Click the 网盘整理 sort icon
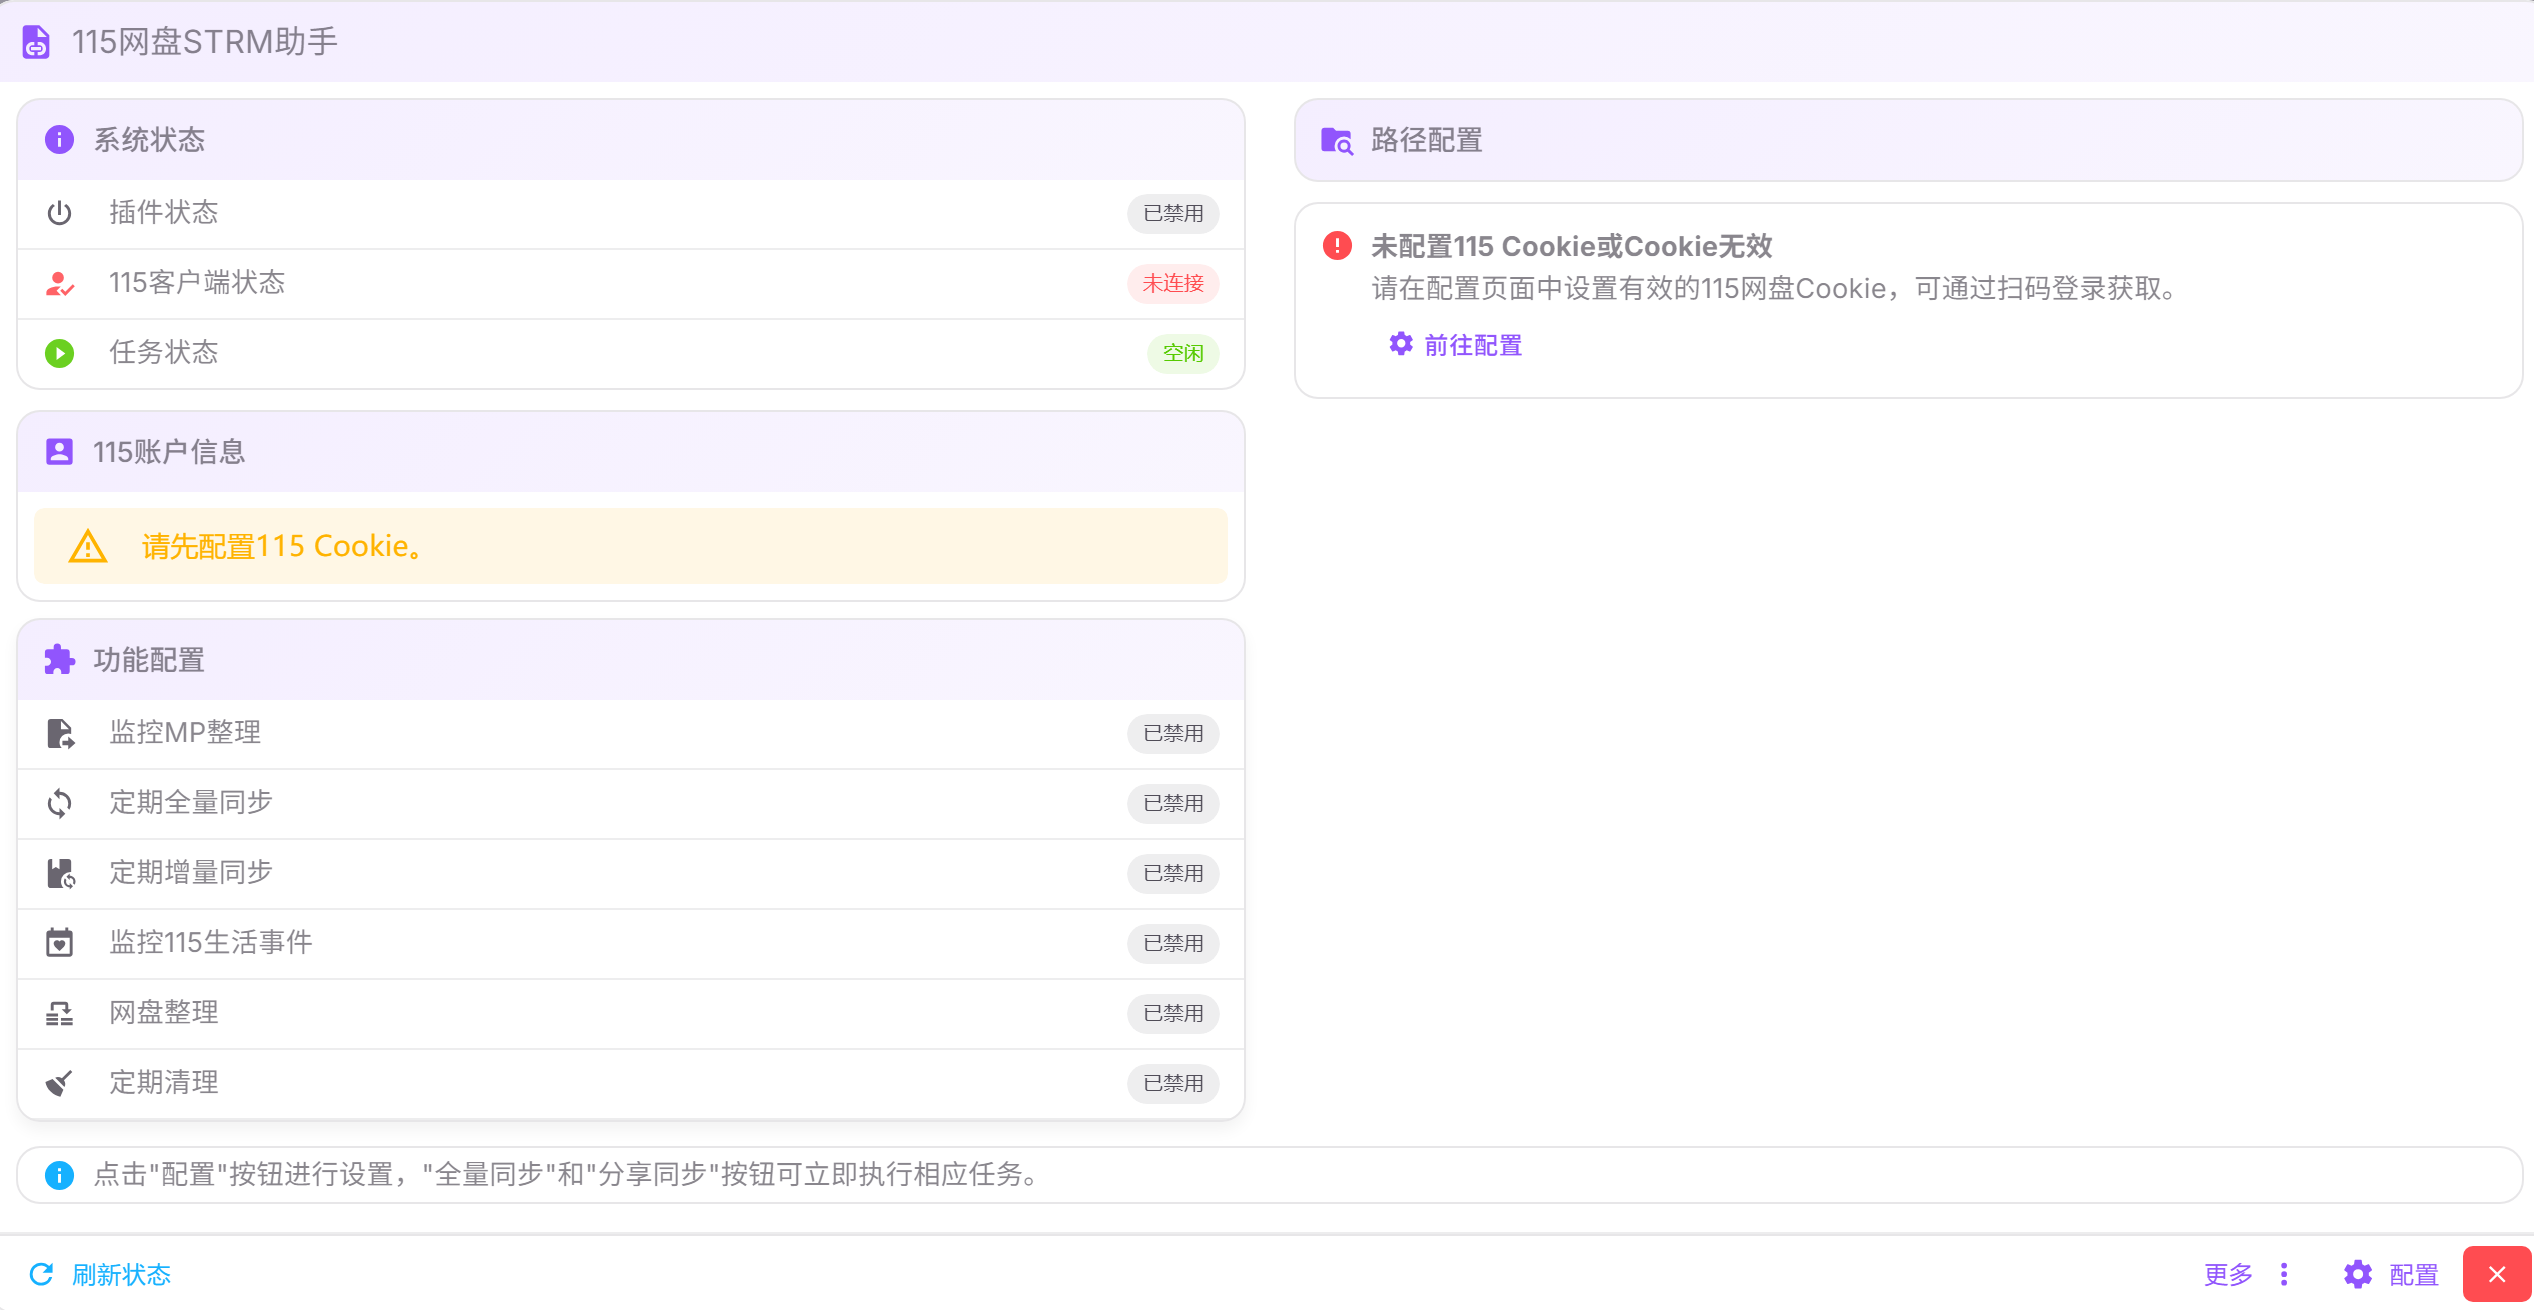 click(x=59, y=1013)
